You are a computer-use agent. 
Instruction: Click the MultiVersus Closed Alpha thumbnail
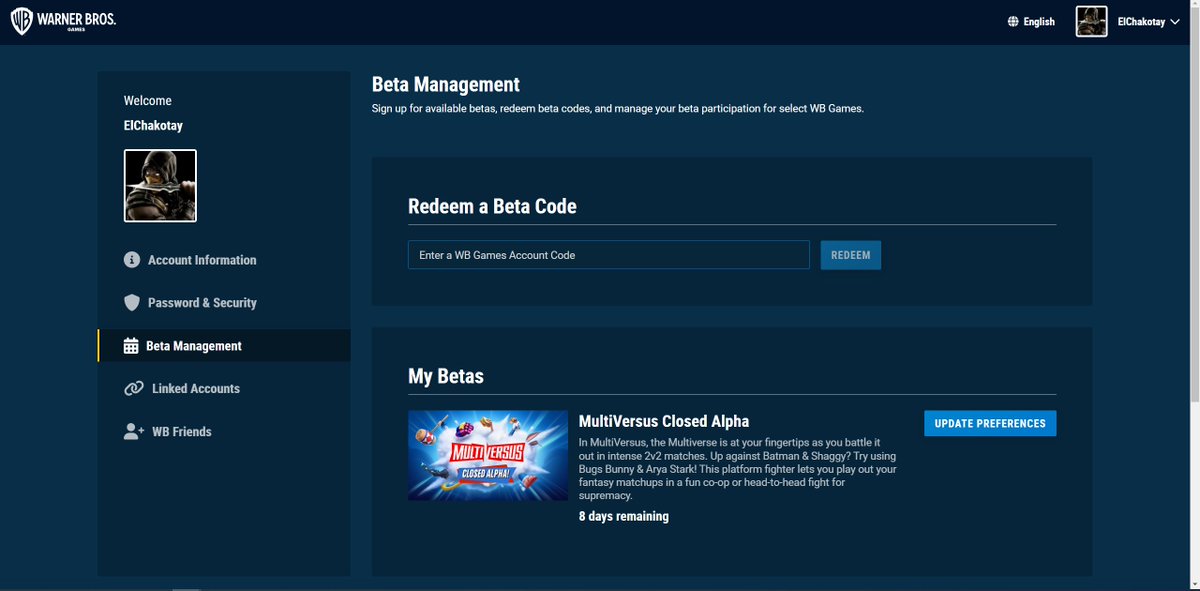(488, 455)
